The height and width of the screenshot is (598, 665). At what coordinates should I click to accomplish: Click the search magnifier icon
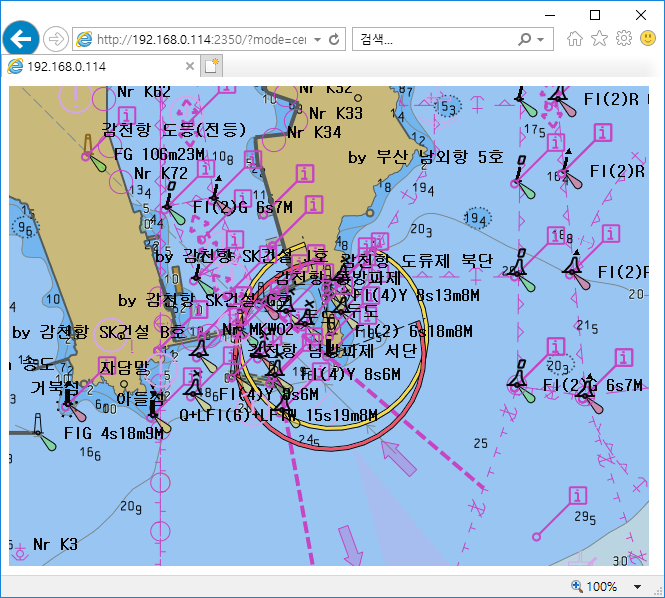pyautogui.click(x=524, y=40)
